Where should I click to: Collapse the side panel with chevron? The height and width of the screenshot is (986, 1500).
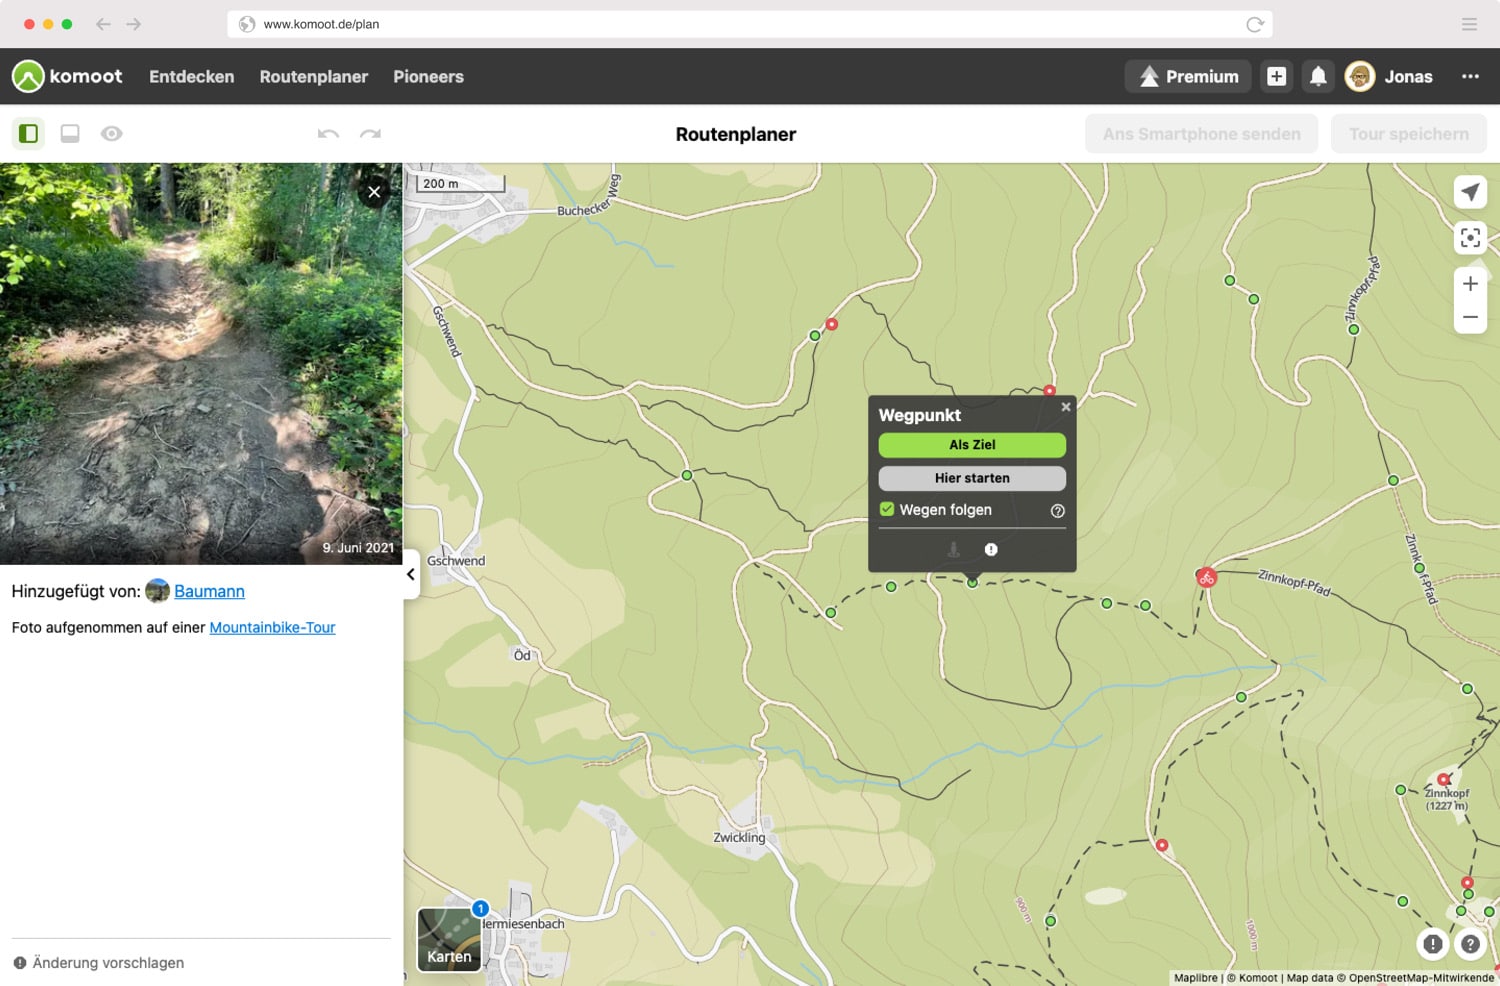pos(410,574)
